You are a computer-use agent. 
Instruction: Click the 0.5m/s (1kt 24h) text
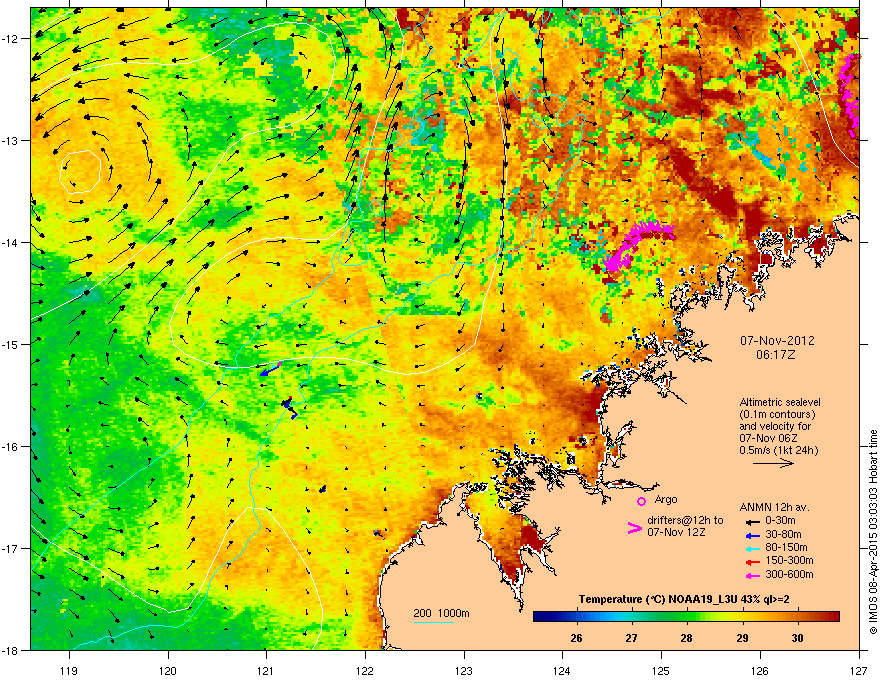pos(778,450)
